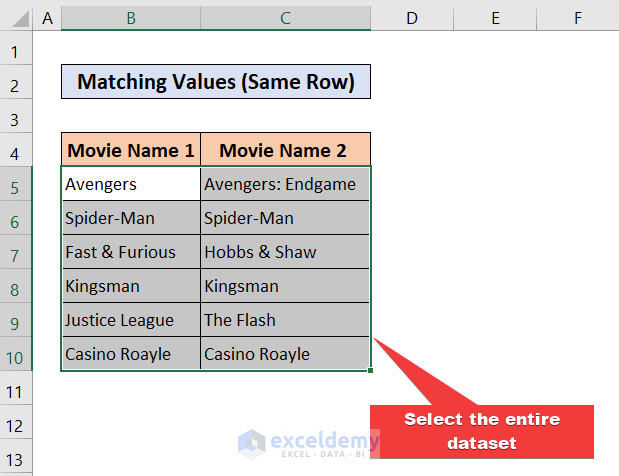619x476 pixels.
Task: Click column D header
Action: click(x=412, y=17)
